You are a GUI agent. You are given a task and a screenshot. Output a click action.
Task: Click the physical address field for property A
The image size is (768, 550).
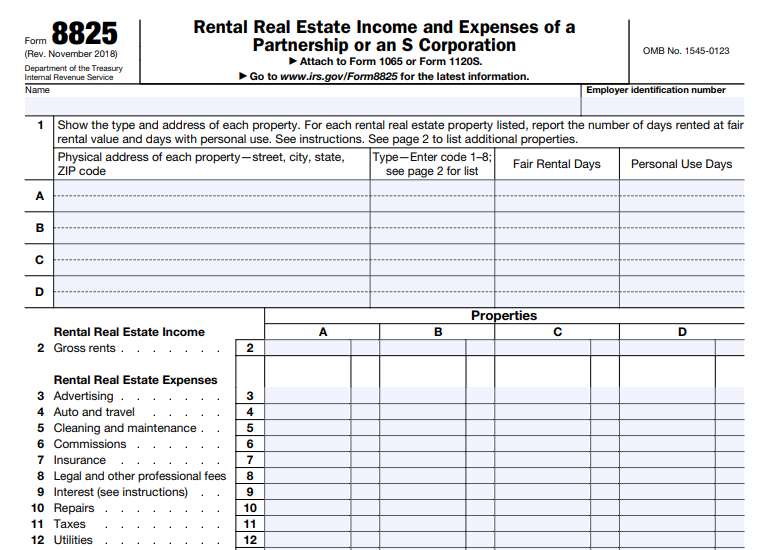pos(211,196)
